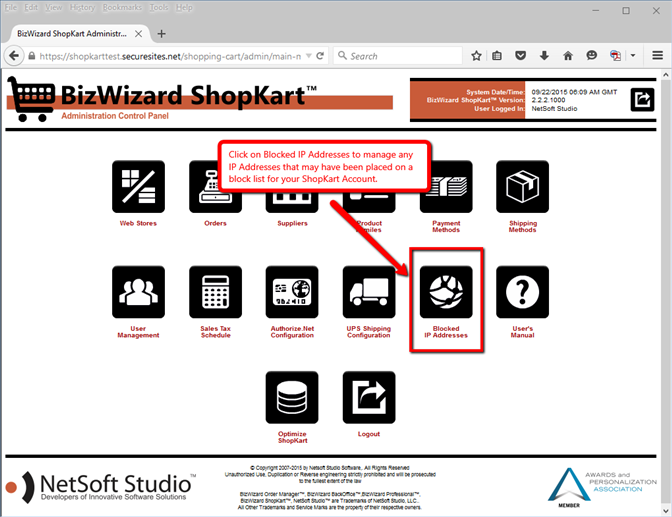Open the File menu

click(x=10, y=8)
